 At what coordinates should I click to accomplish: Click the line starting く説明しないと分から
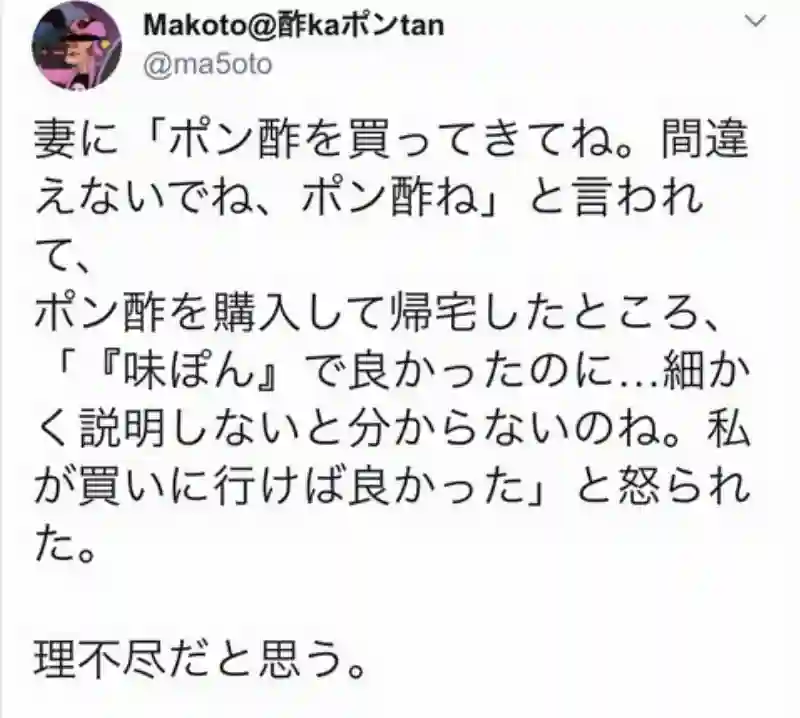point(392,428)
